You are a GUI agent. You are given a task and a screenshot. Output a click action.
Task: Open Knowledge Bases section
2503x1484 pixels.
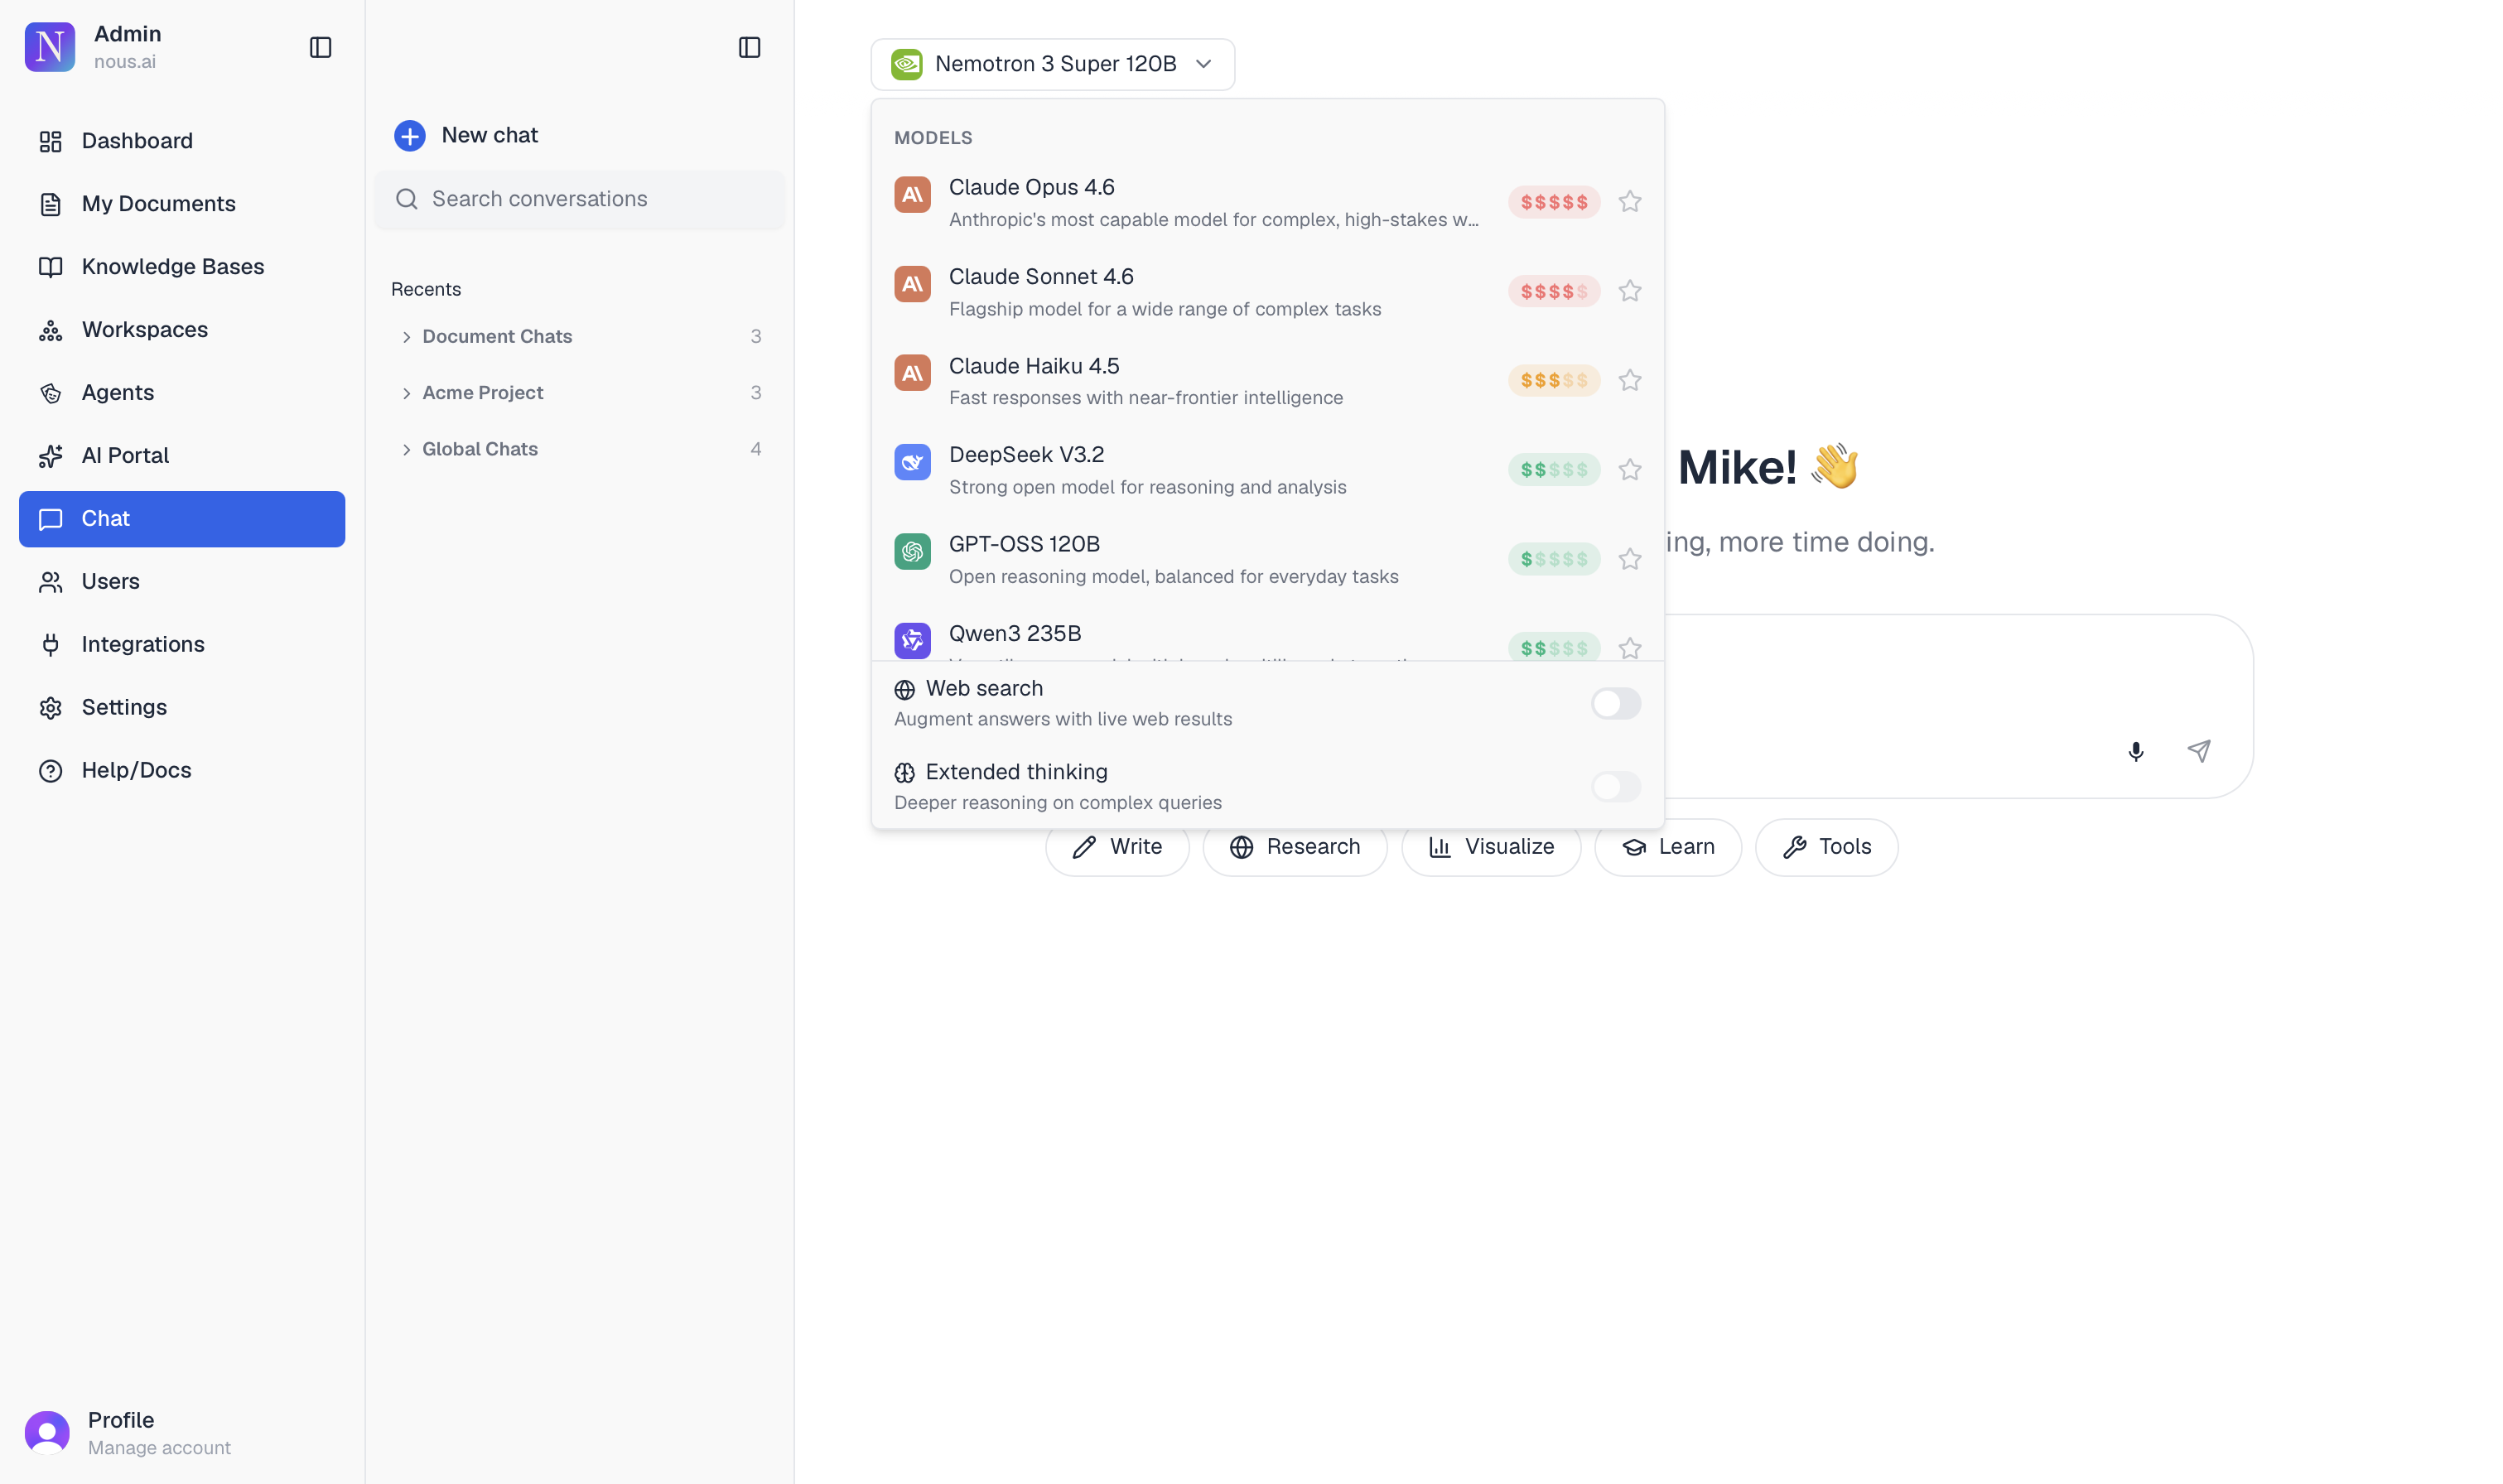point(182,267)
